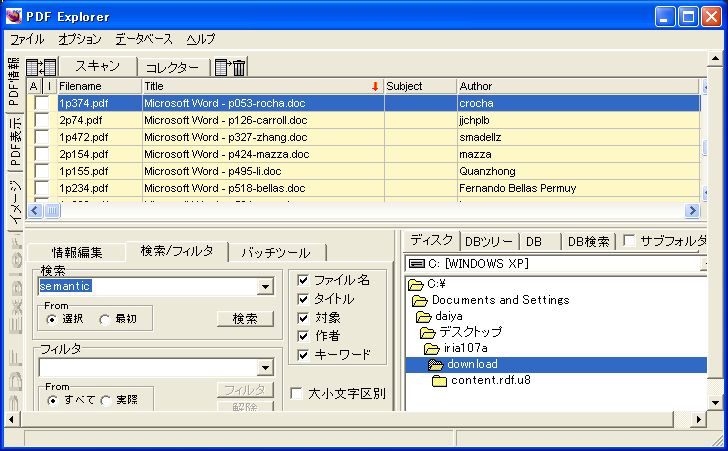
Task: Check the box for row 1p155.pdf
Action: click(42, 171)
